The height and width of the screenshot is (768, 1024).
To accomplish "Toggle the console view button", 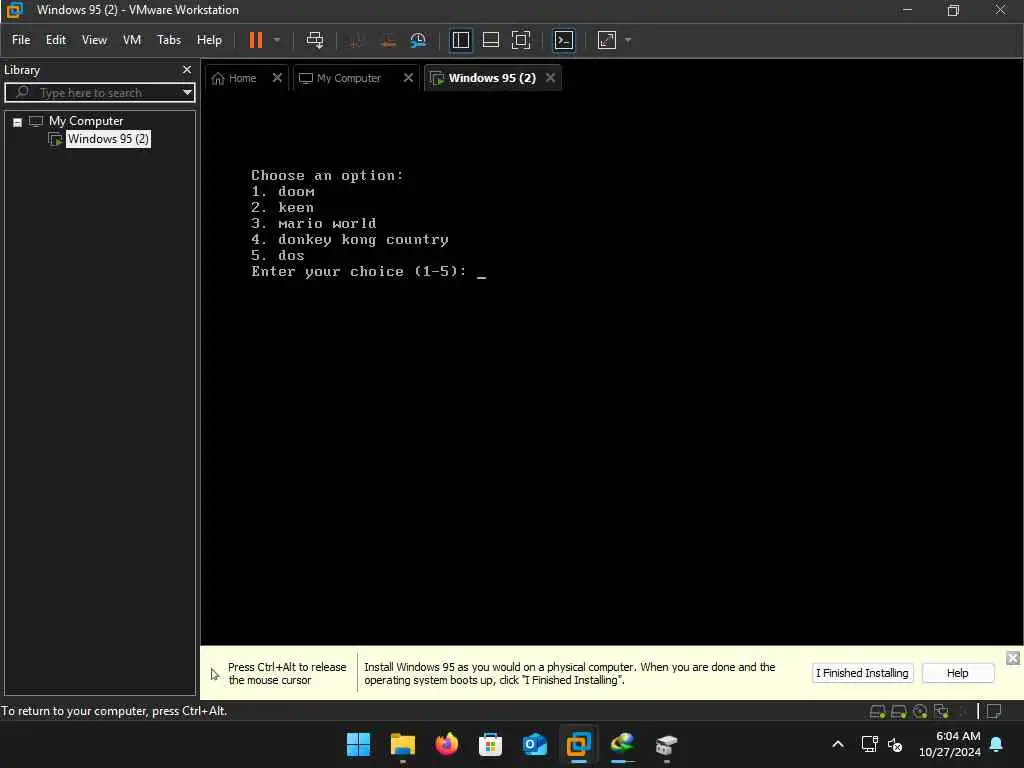I will pos(564,40).
